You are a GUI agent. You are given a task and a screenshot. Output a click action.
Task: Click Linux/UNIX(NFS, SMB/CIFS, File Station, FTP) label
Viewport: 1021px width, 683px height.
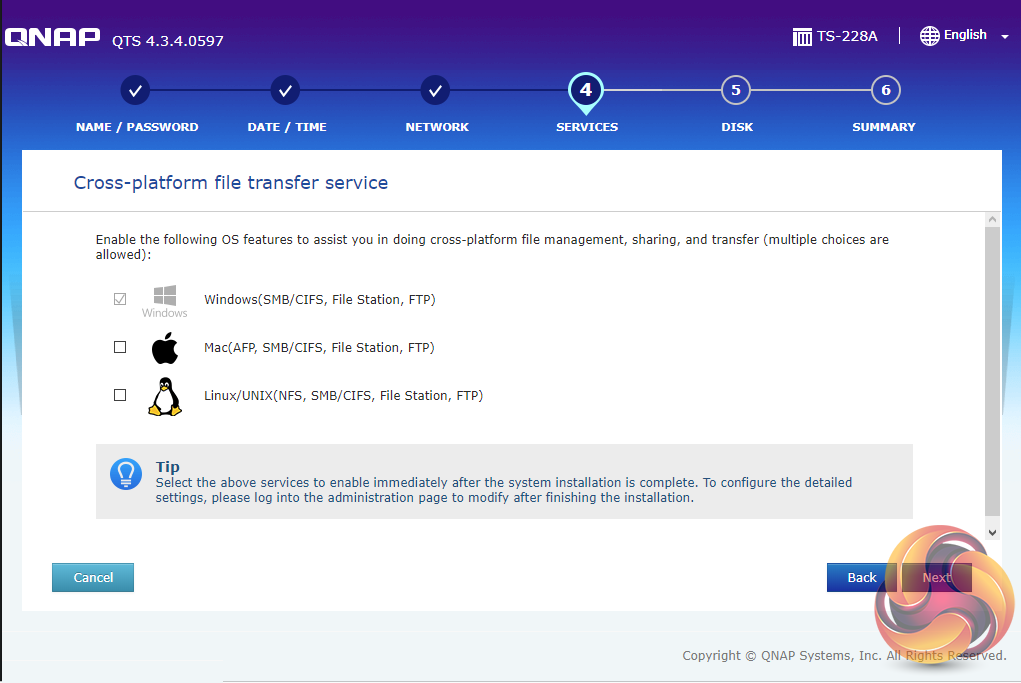[343, 396]
